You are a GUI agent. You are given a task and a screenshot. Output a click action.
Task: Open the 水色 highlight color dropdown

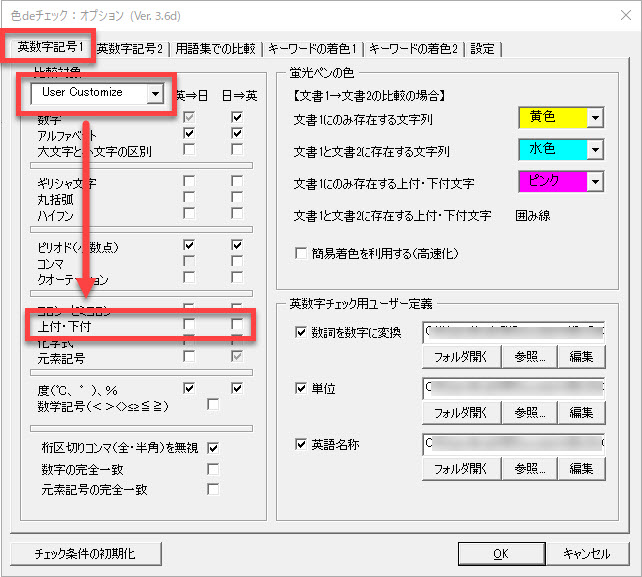(x=596, y=150)
